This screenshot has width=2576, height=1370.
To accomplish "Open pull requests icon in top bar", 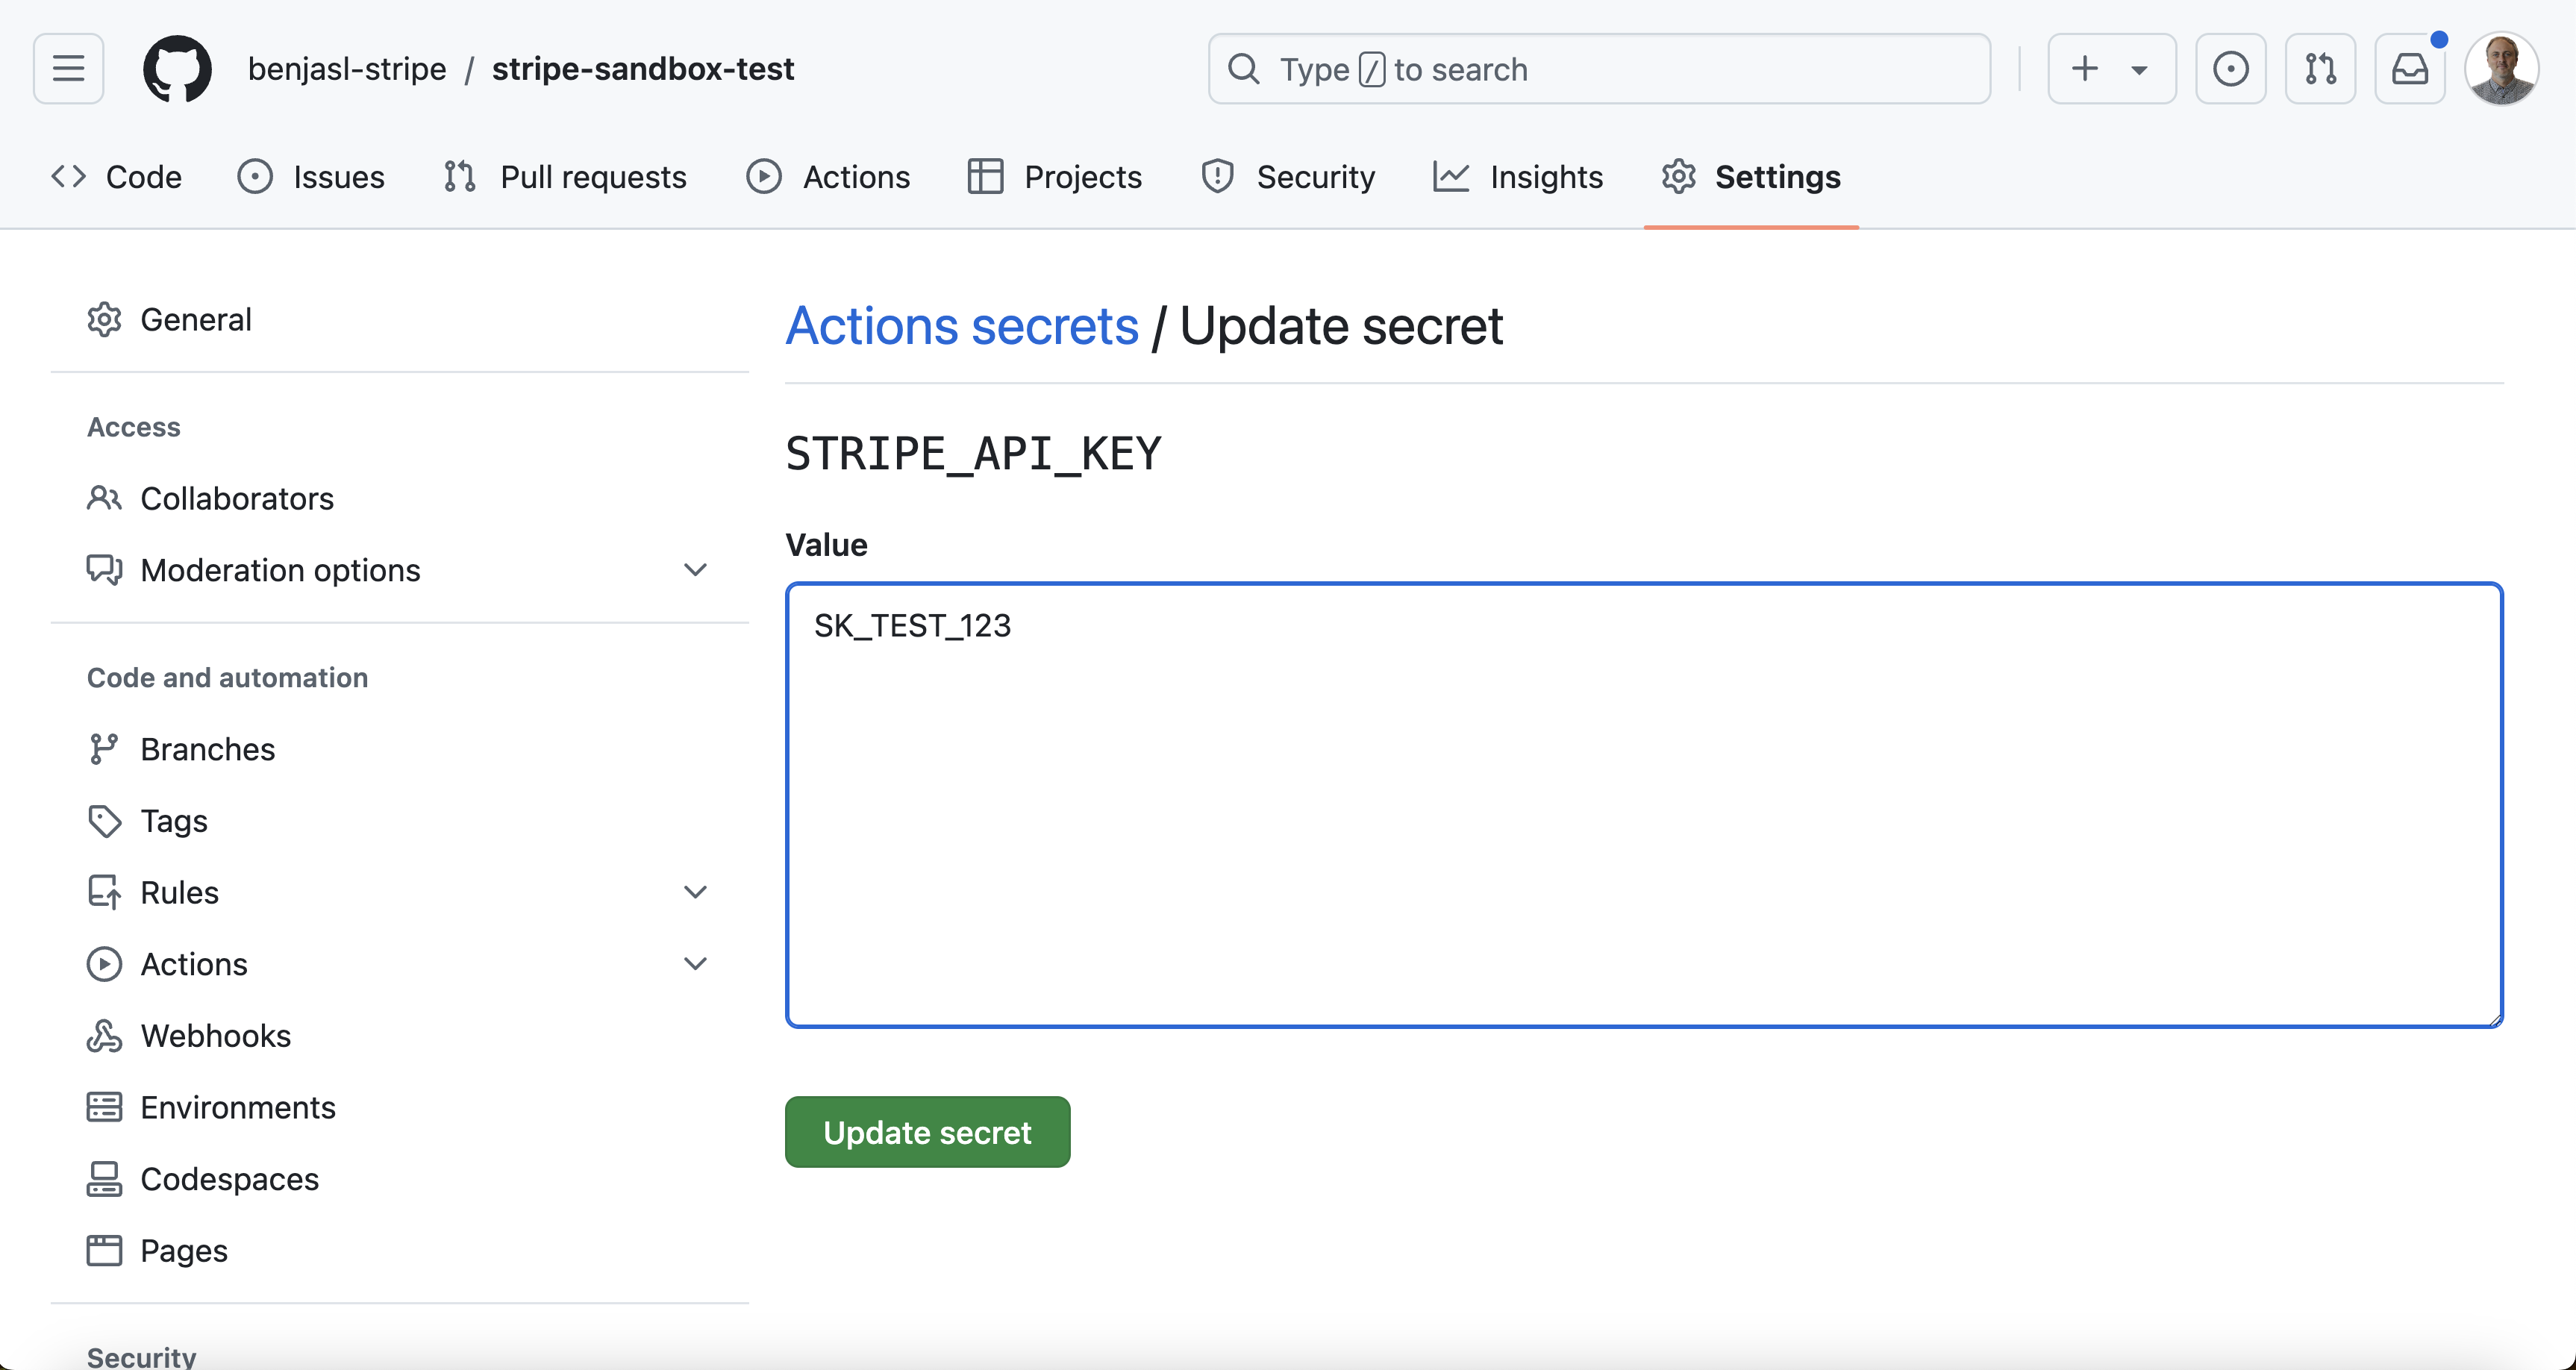I will 2320,68.
